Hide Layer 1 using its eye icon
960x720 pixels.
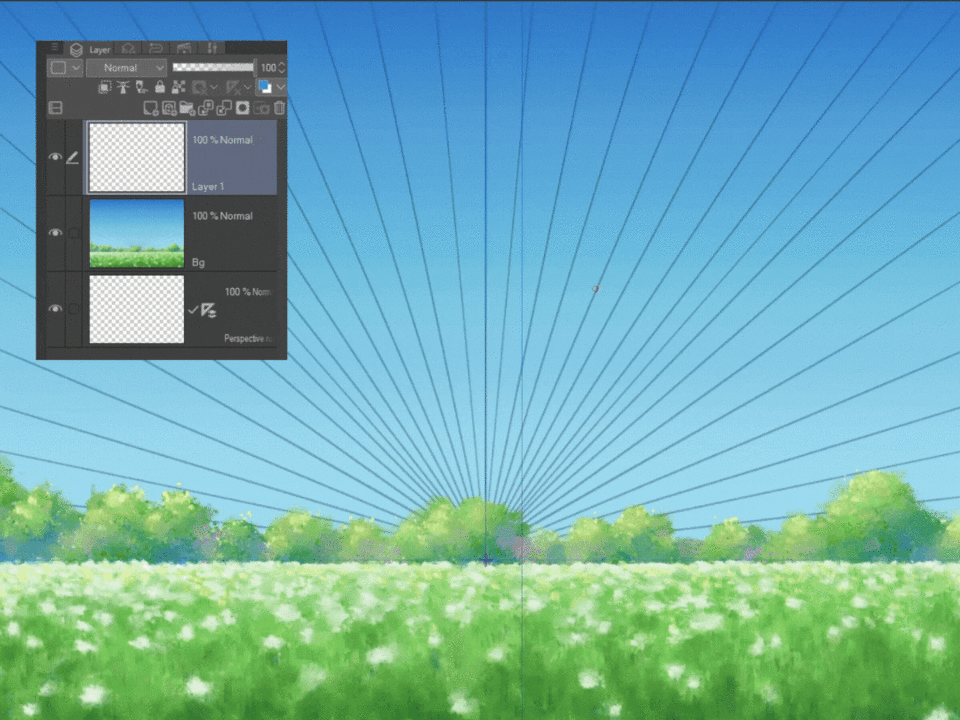[x=55, y=157]
